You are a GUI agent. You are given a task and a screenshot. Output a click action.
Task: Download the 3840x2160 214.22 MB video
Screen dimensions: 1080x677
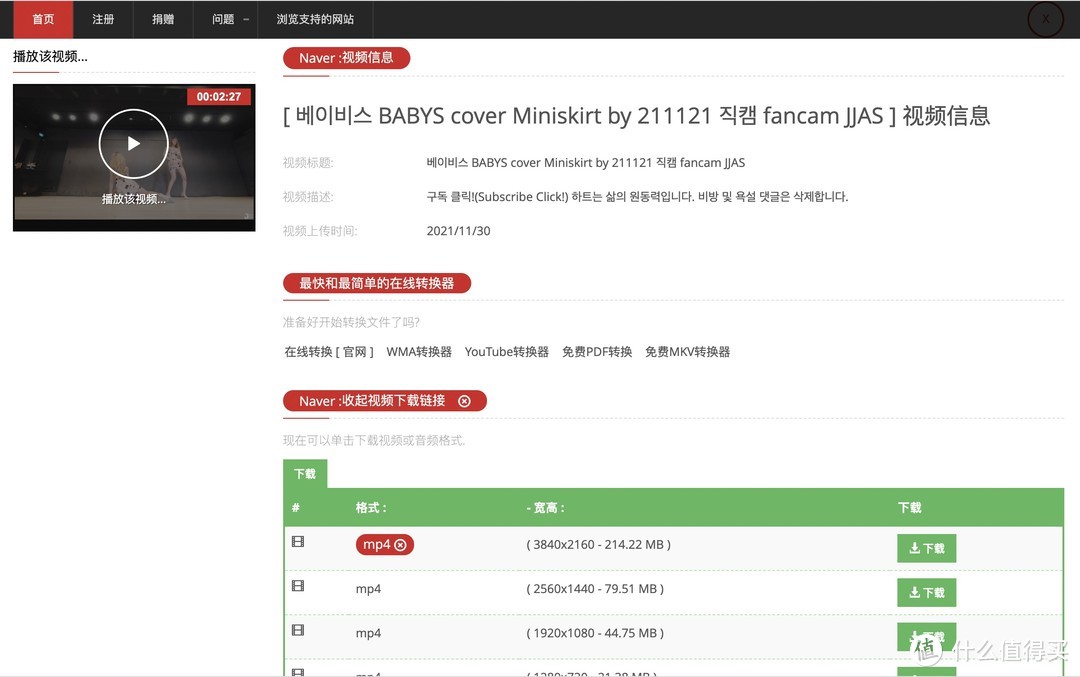[x=926, y=548]
